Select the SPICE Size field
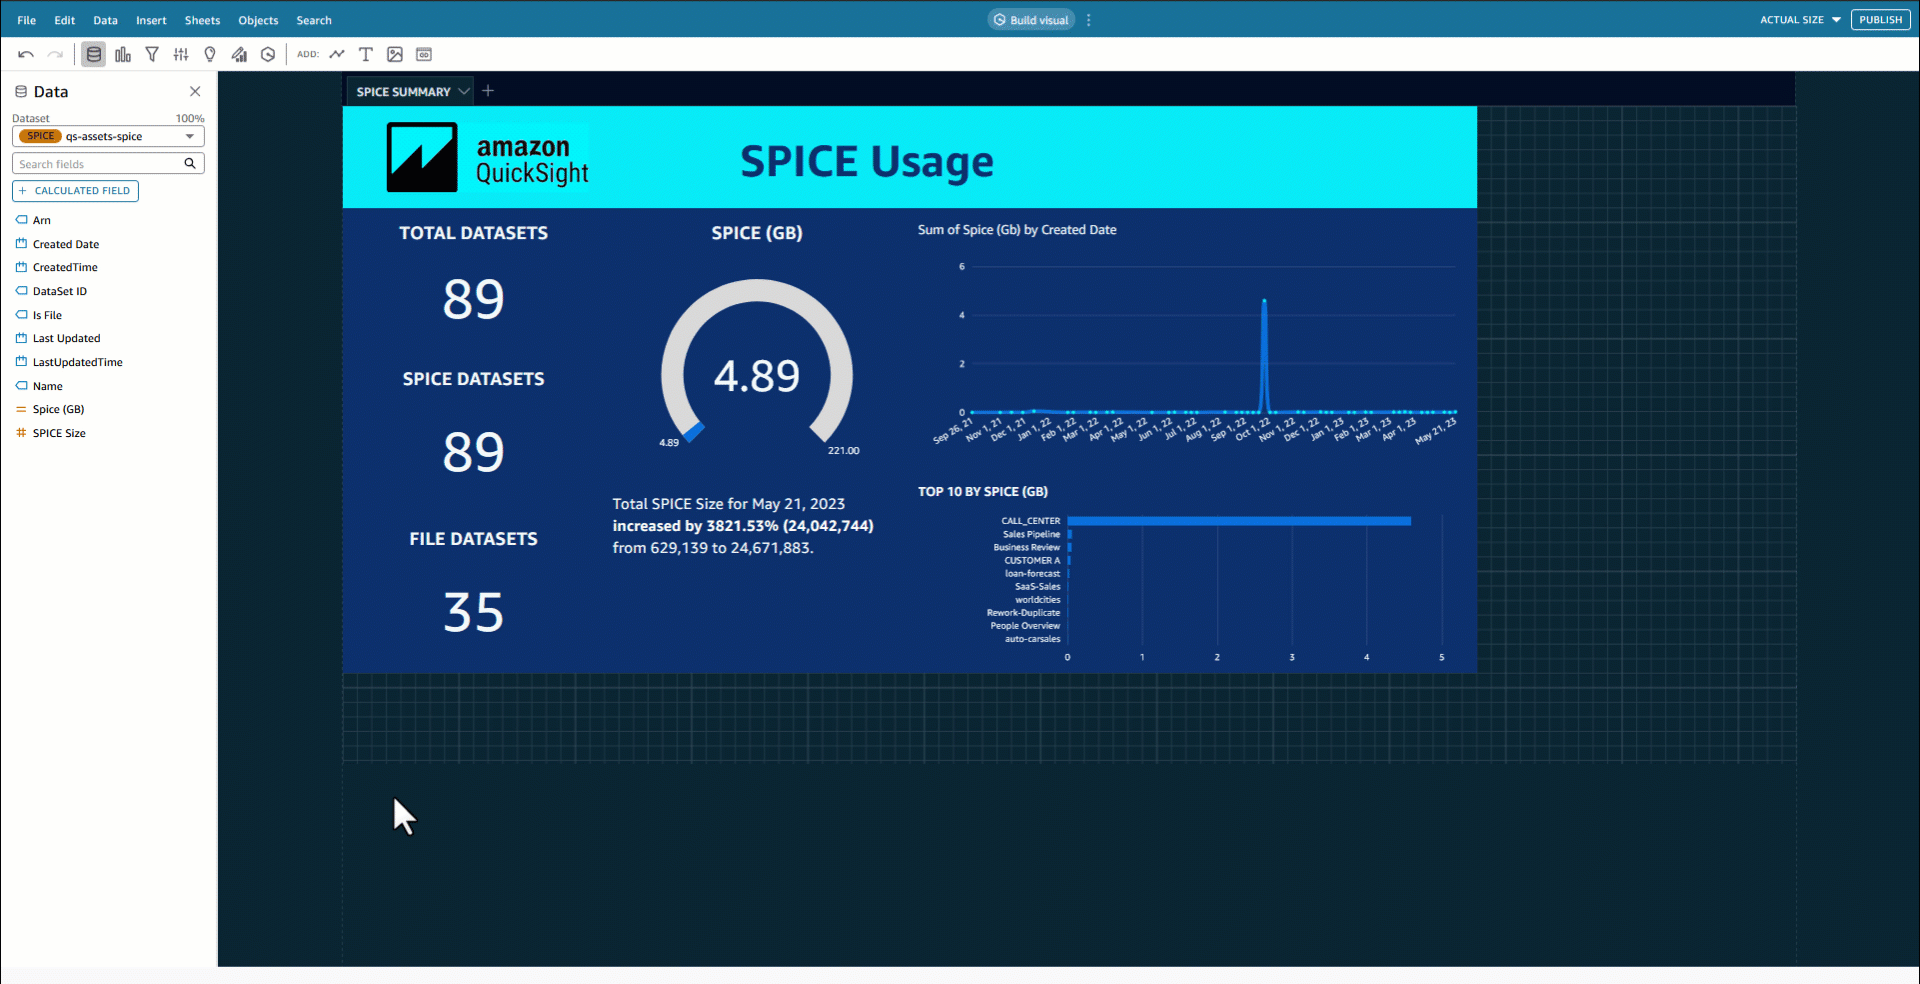 (x=59, y=433)
